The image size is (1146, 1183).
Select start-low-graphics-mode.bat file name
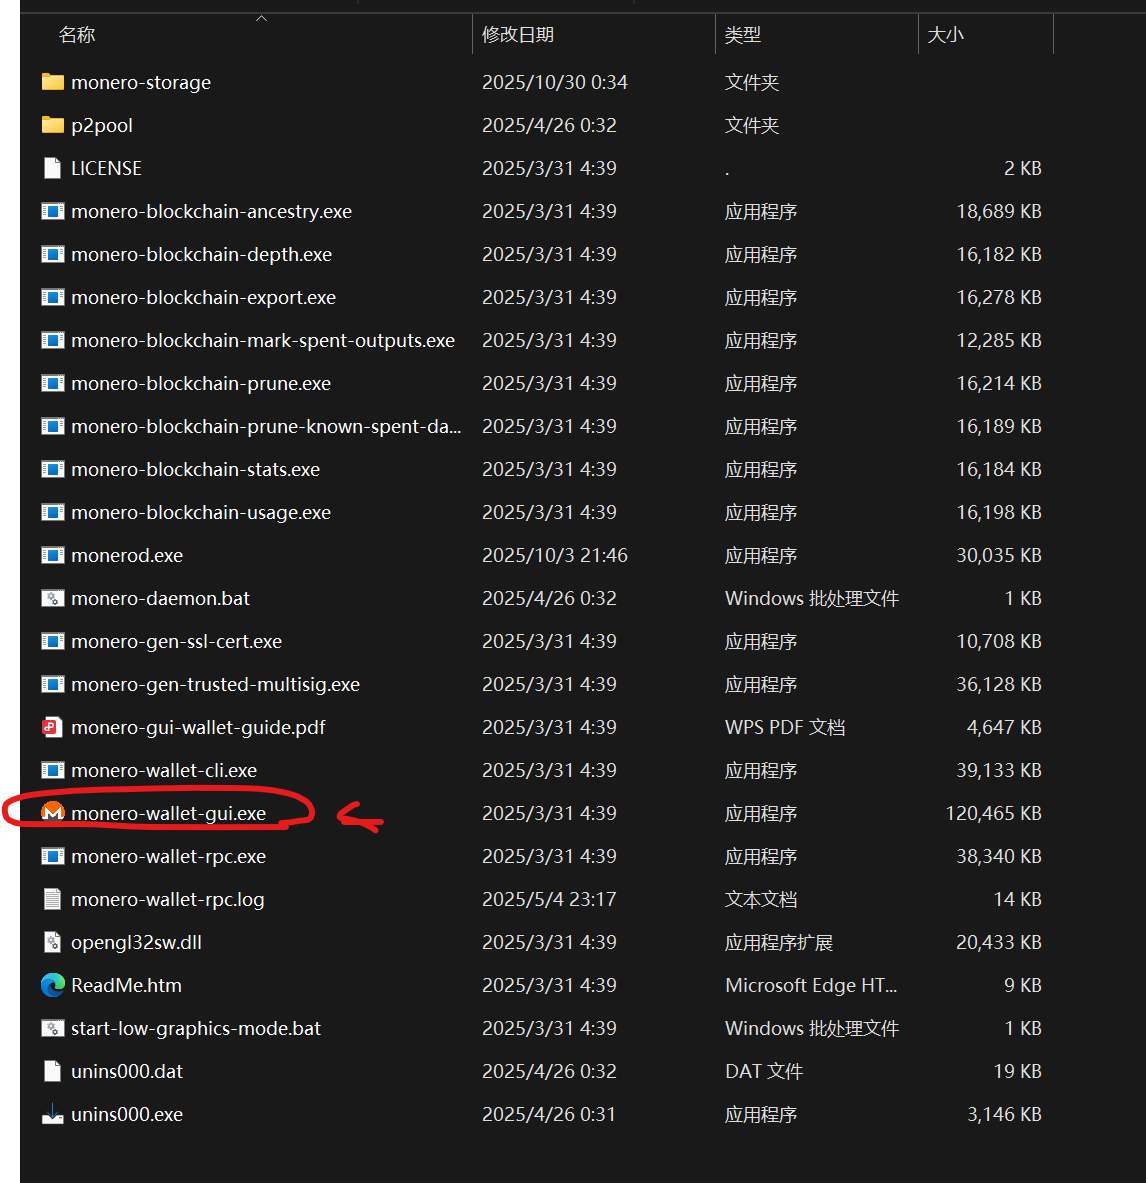click(196, 1028)
